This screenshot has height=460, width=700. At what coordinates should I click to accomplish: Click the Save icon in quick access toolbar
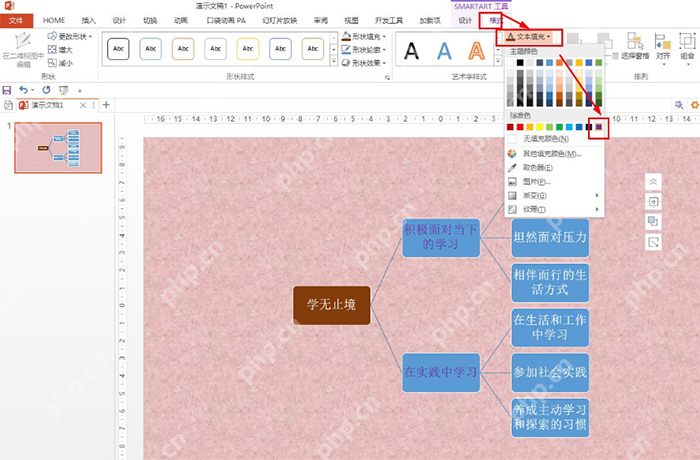tap(7, 90)
